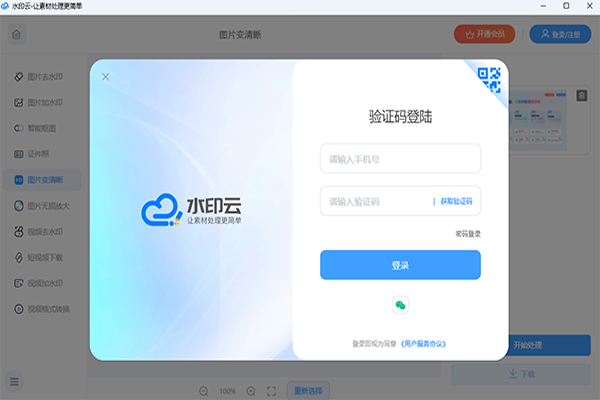Click the zoom out magnifier icon
The height and width of the screenshot is (400, 600).
[x=204, y=390]
